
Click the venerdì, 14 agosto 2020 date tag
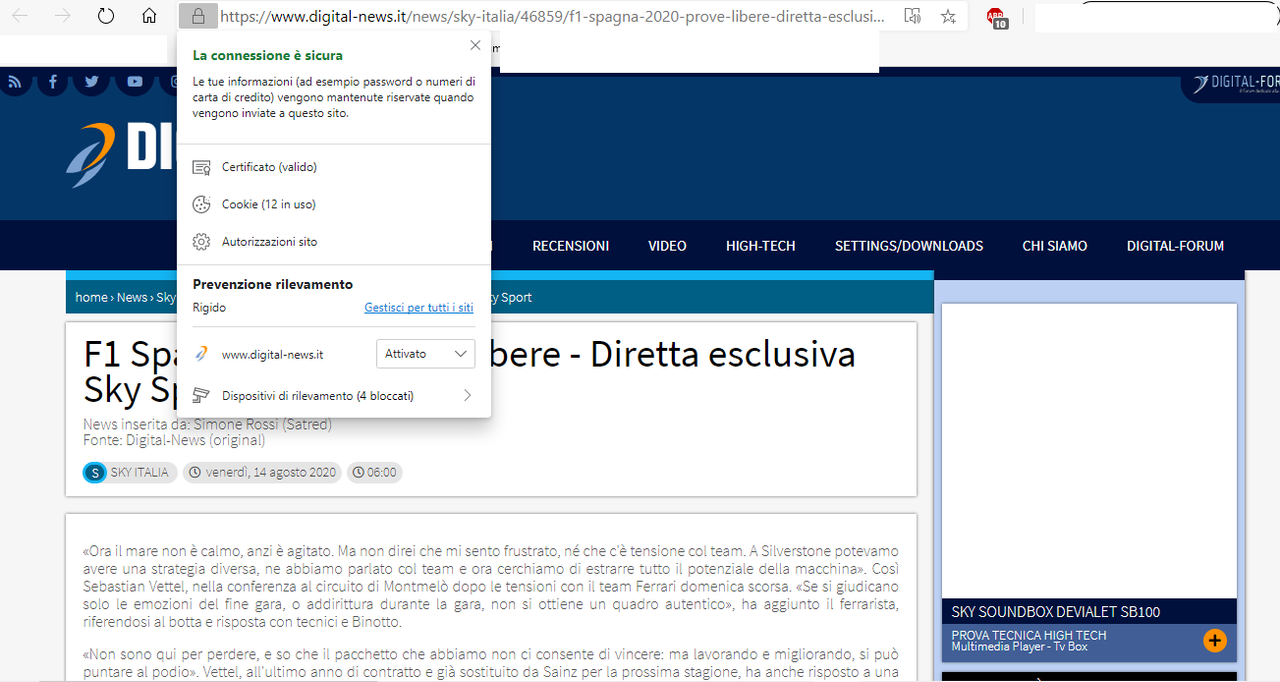coord(262,472)
